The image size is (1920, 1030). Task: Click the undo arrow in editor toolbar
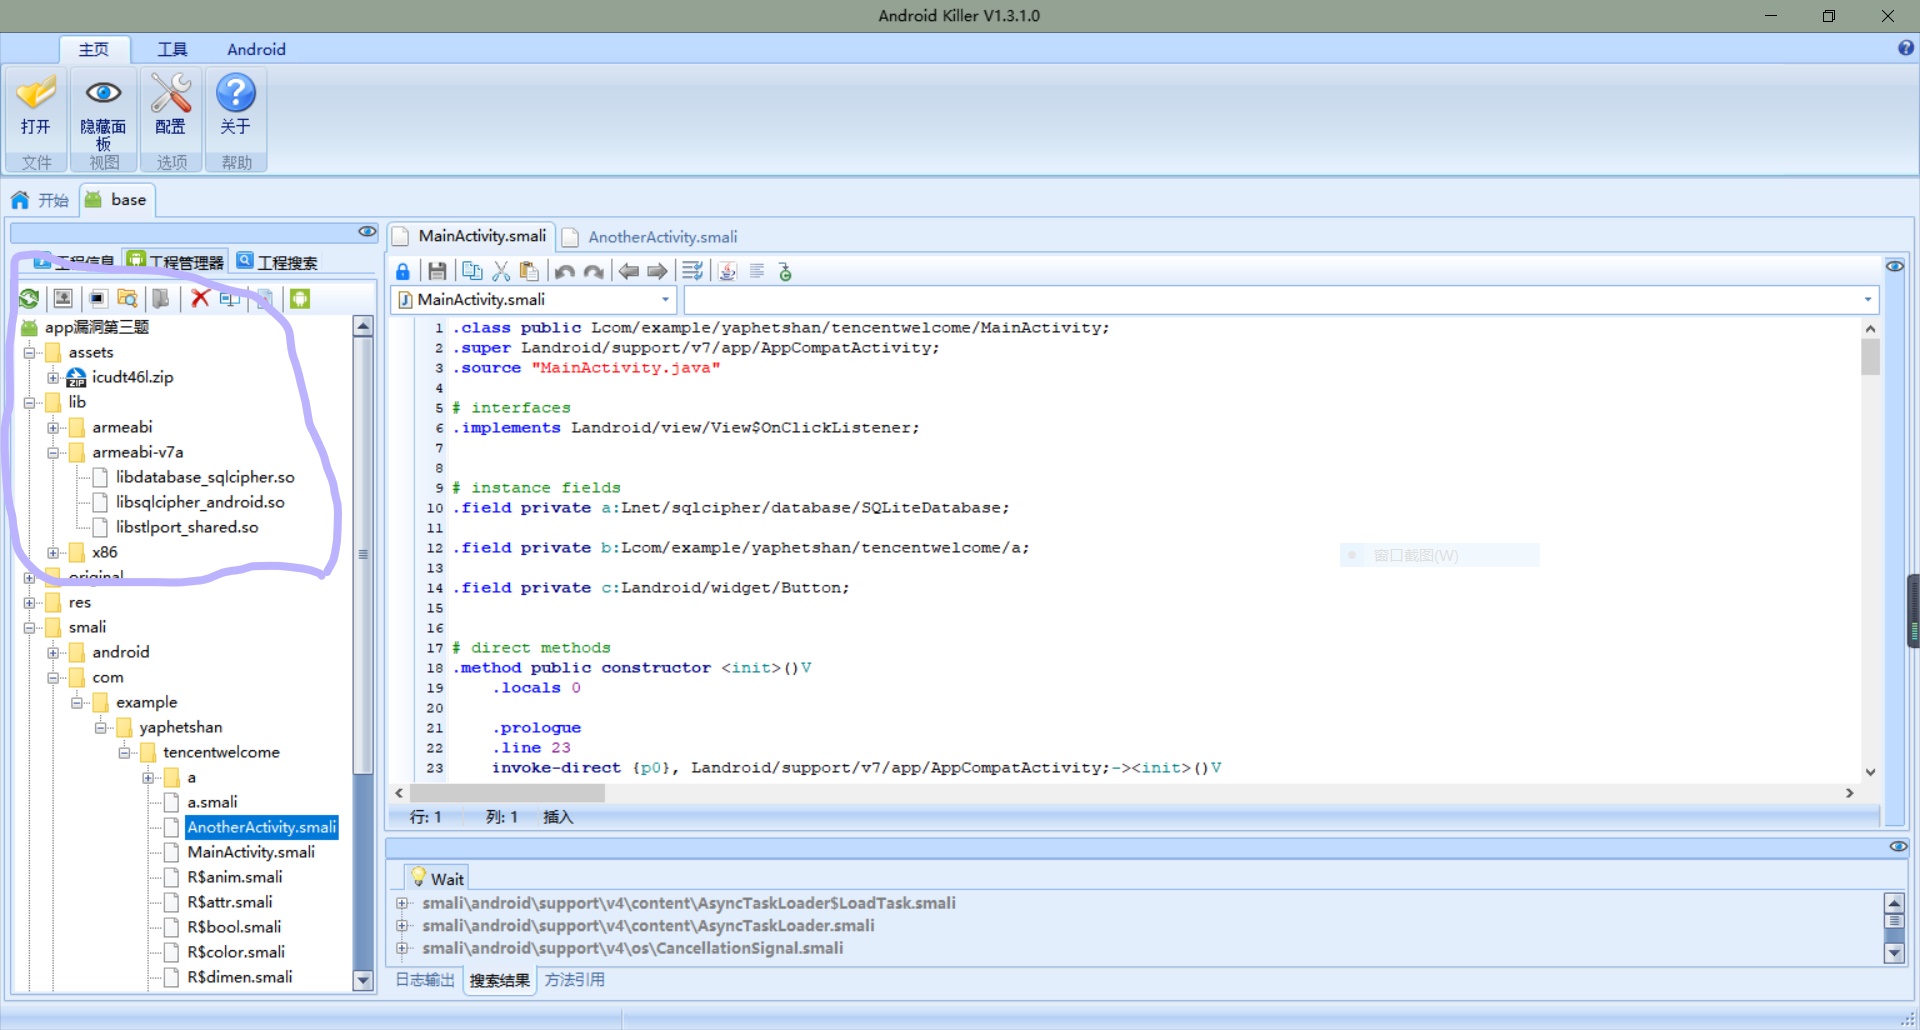tap(564, 271)
